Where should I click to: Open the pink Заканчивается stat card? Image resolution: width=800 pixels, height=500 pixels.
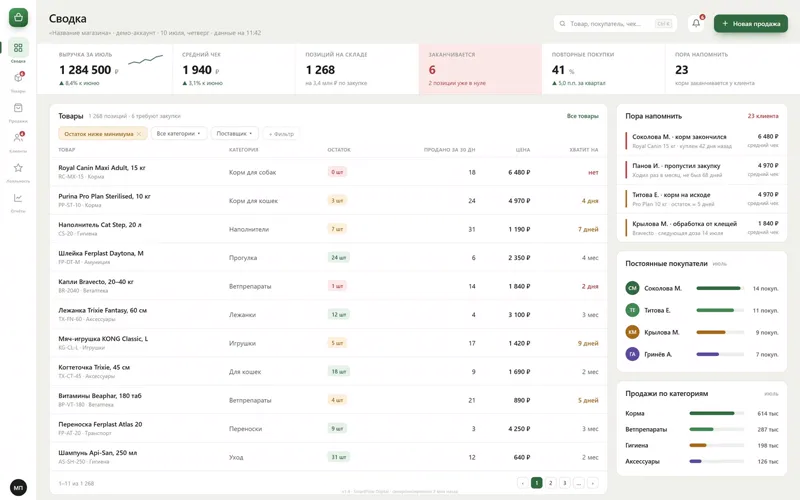click(x=480, y=69)
